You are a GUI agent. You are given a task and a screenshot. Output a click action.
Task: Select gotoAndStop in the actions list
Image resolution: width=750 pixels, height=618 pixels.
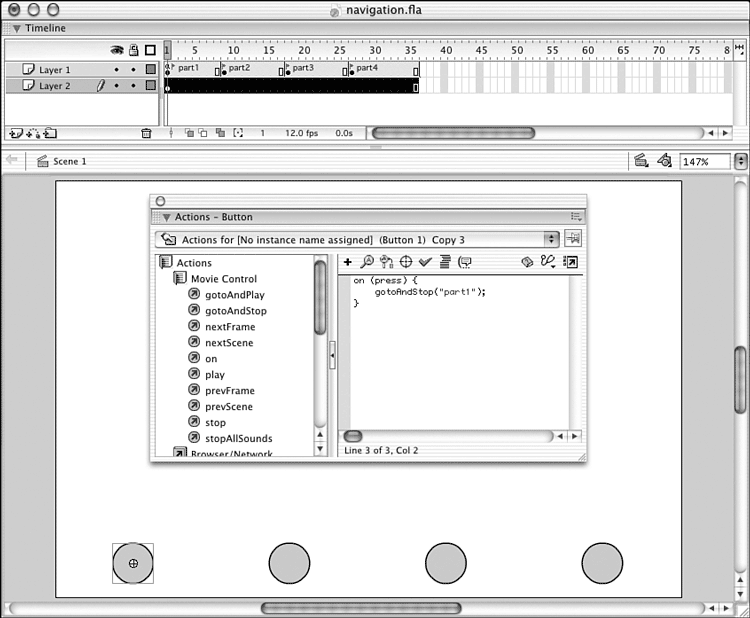coord(236,311)
